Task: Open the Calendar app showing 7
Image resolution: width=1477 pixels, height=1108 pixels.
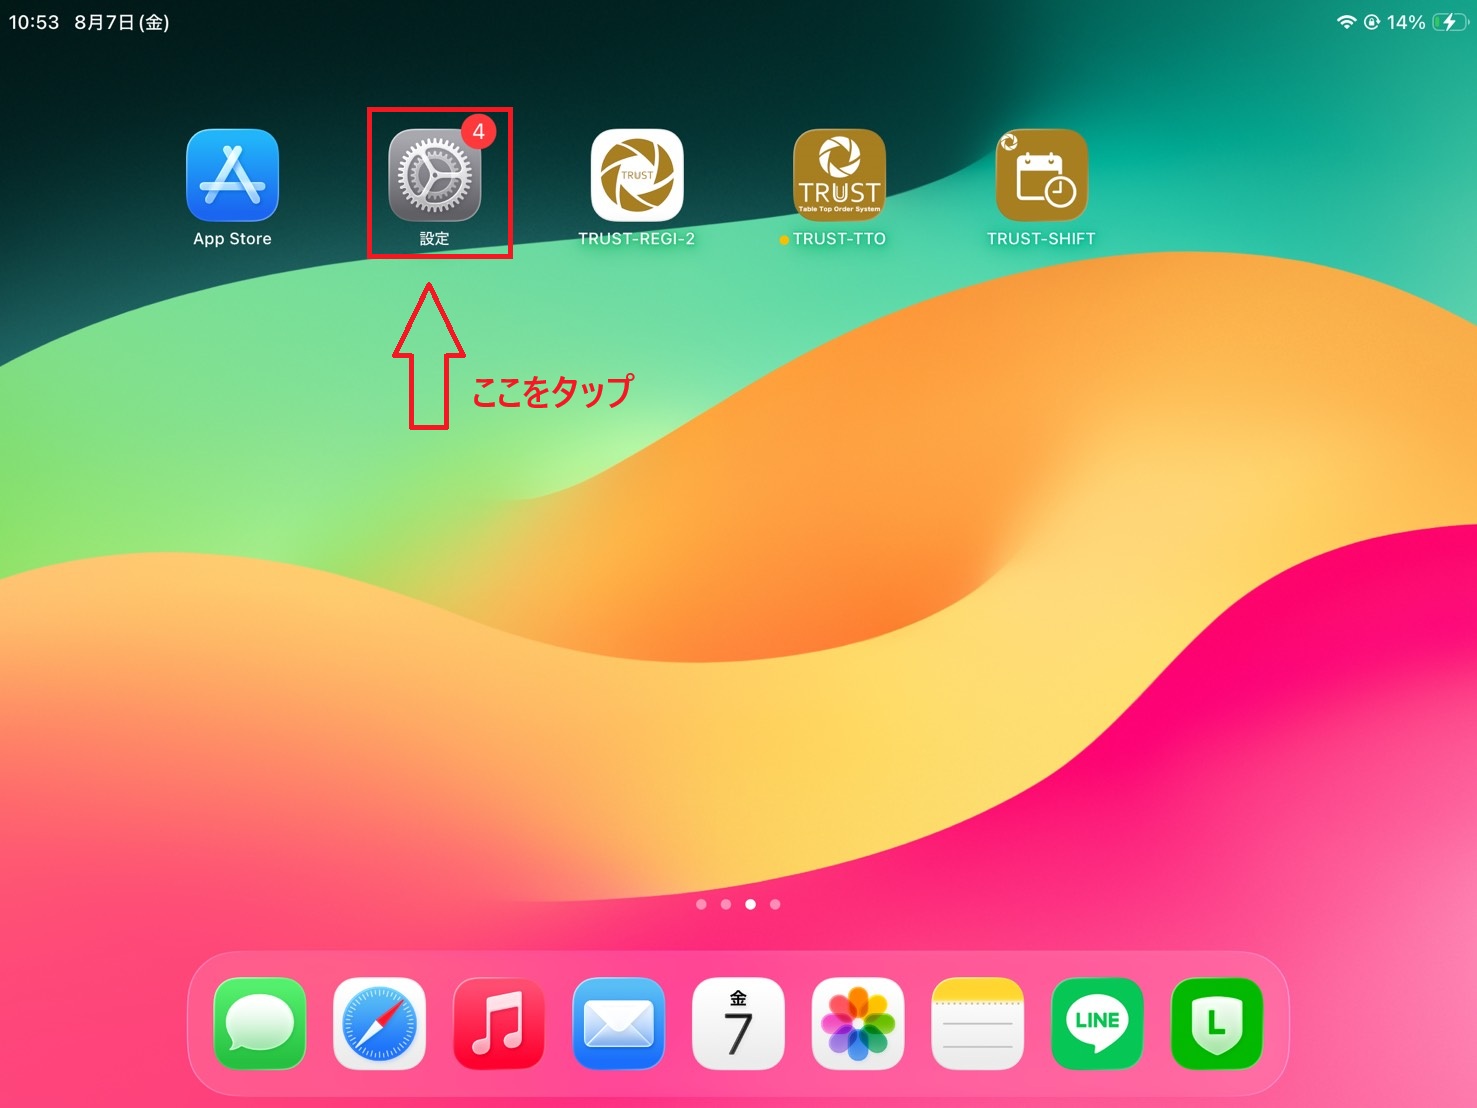Action: pos(738,1024)
